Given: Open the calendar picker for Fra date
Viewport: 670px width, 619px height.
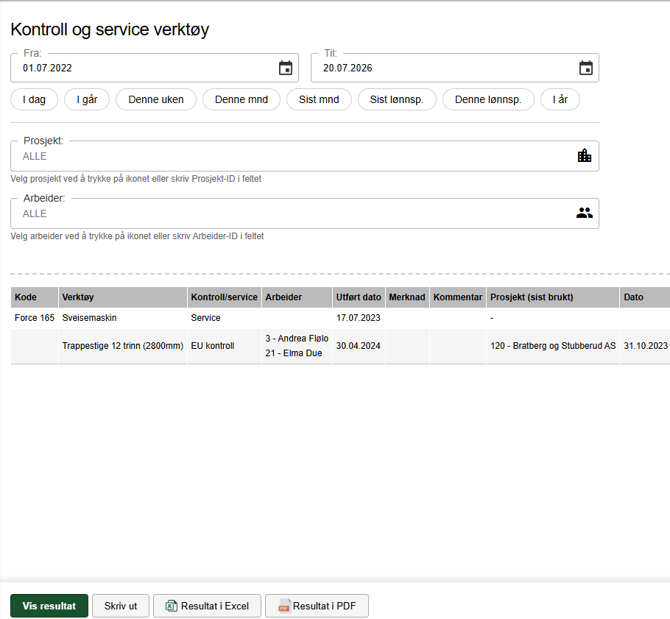Looking at the screenshot, I should pyautogui.click(x=285, y=68).
